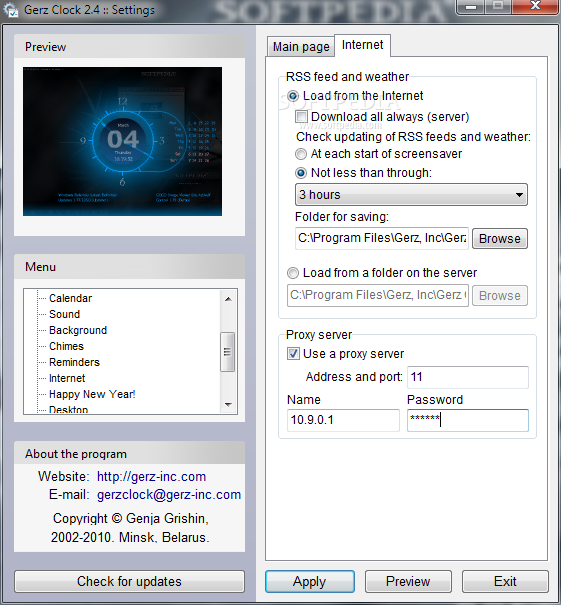Select Not less than through option
Screen dimensions: 561x605
click(301, 173)
